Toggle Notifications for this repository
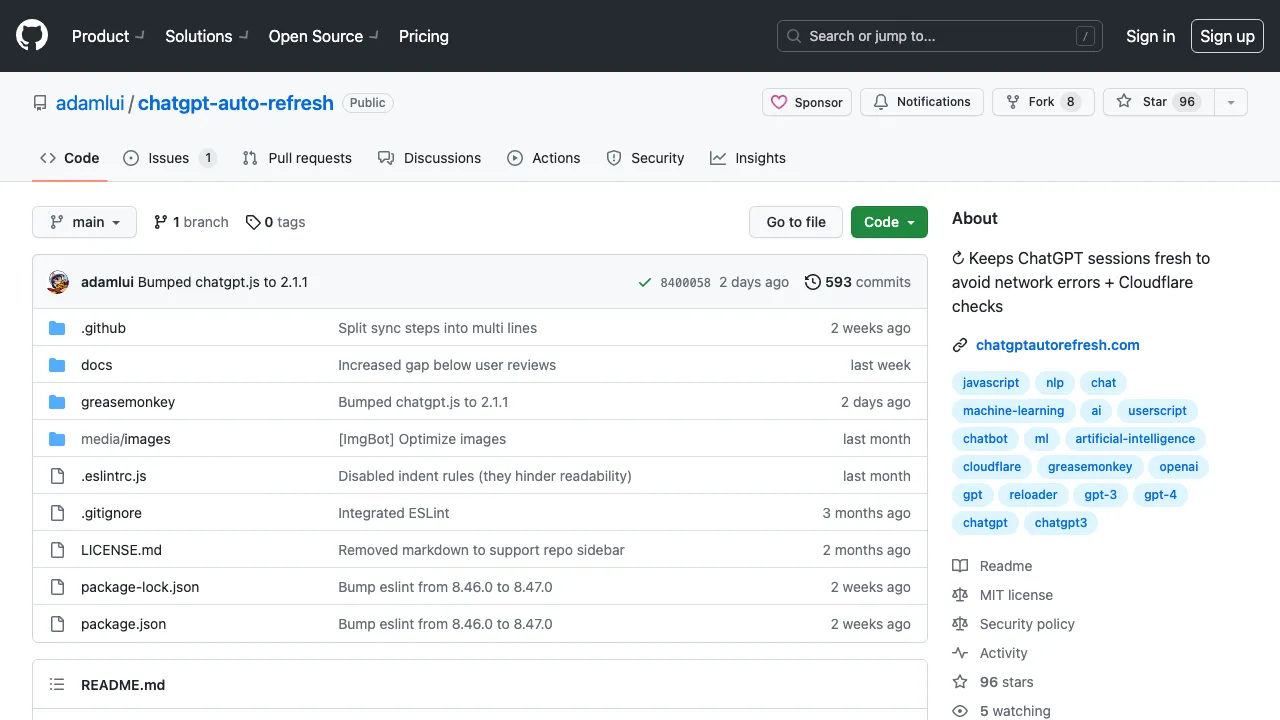Screen dimensions: 1280x720 pos(922,102)
